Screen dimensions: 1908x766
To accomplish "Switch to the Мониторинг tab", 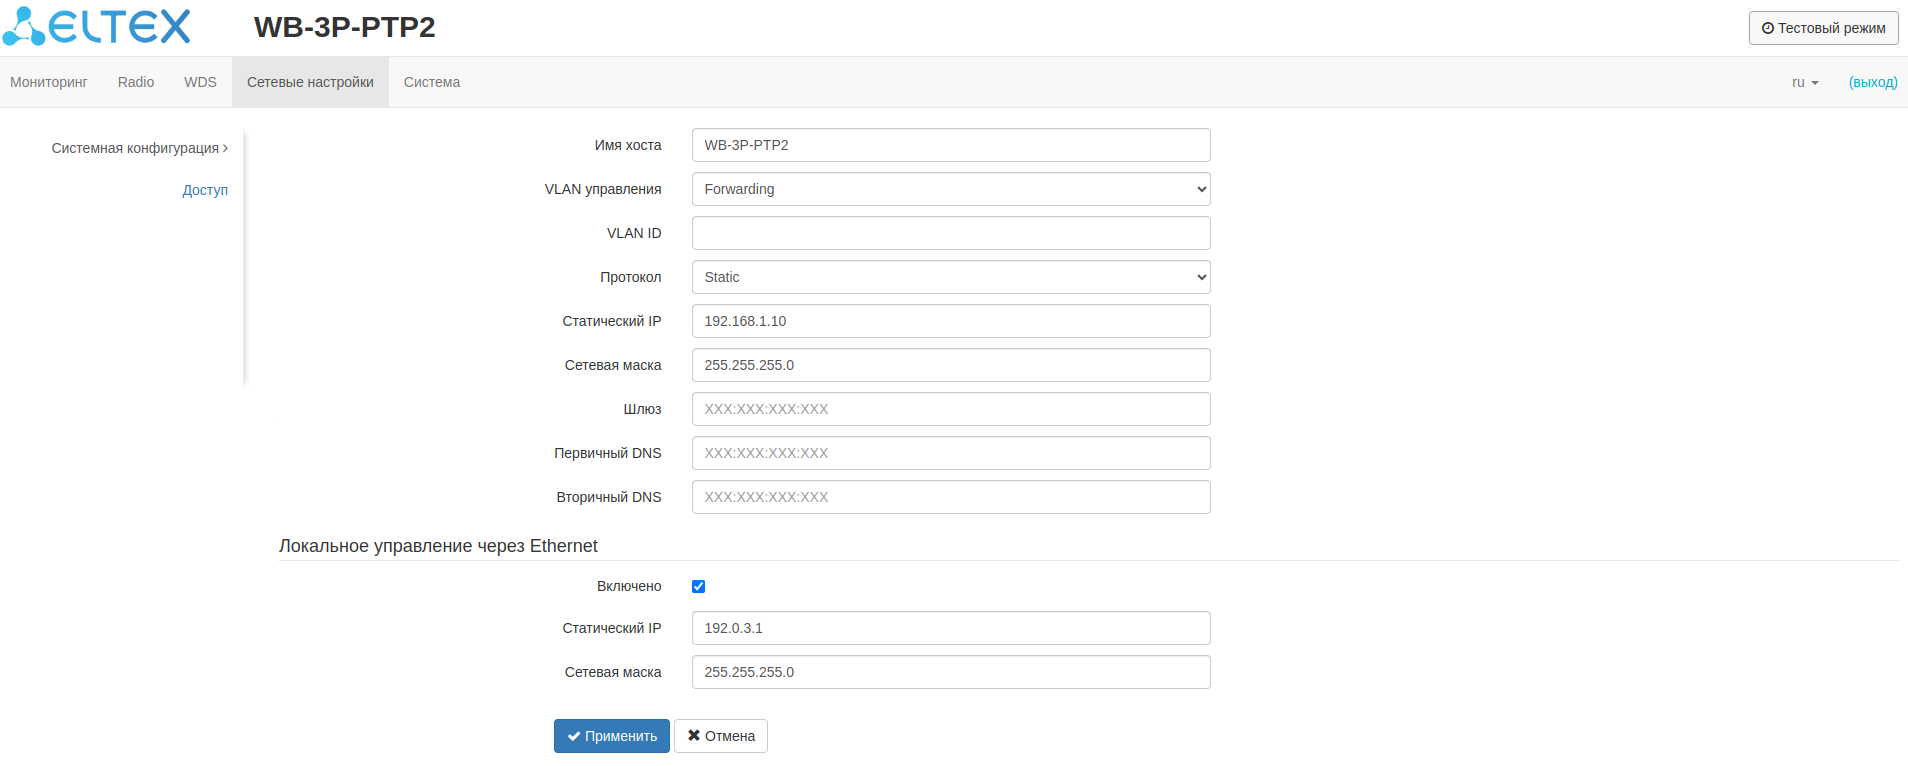I will 49,82.
